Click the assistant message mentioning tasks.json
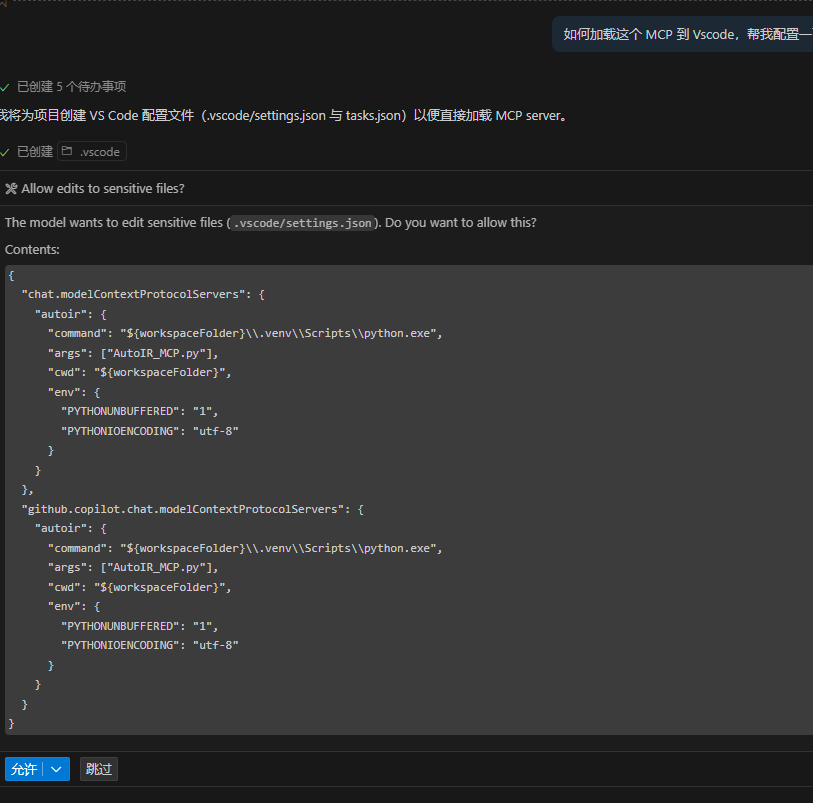Screen dimensions: 813x803 click(x=283, y=115)
